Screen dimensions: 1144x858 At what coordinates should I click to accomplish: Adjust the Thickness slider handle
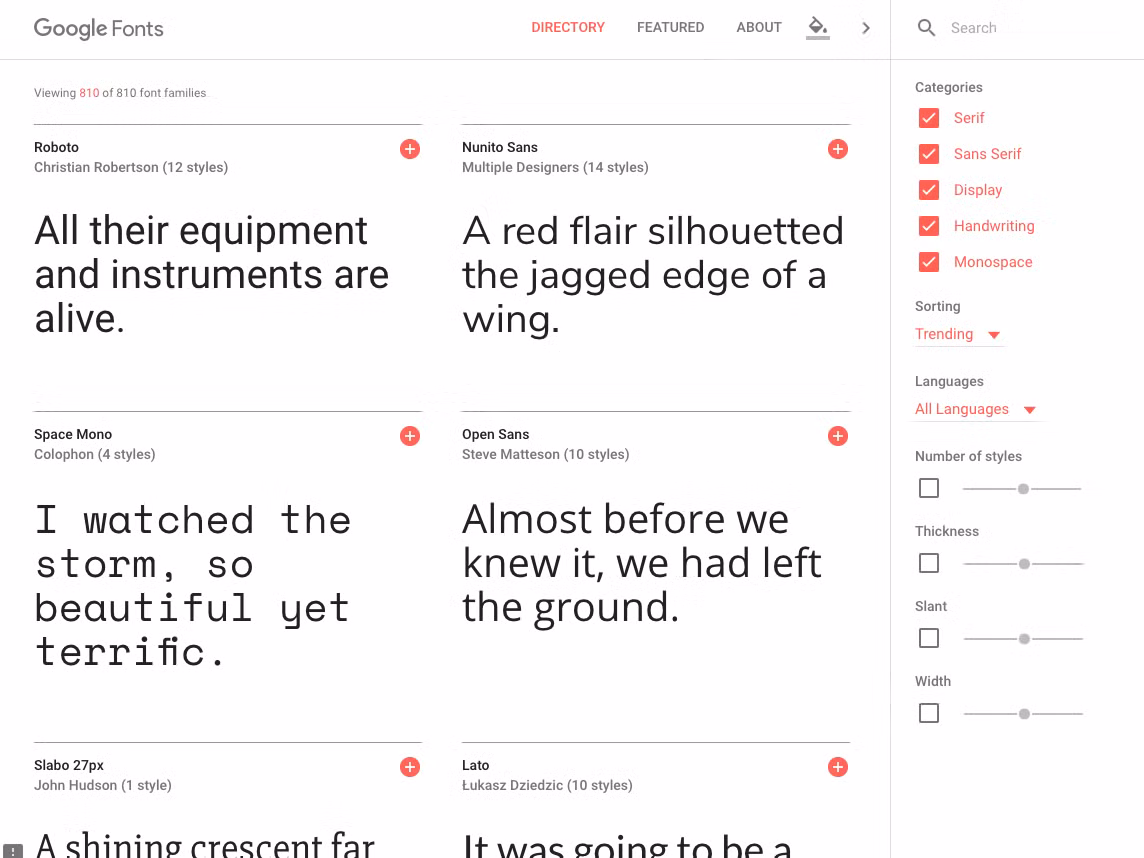tap(1024, 563)
